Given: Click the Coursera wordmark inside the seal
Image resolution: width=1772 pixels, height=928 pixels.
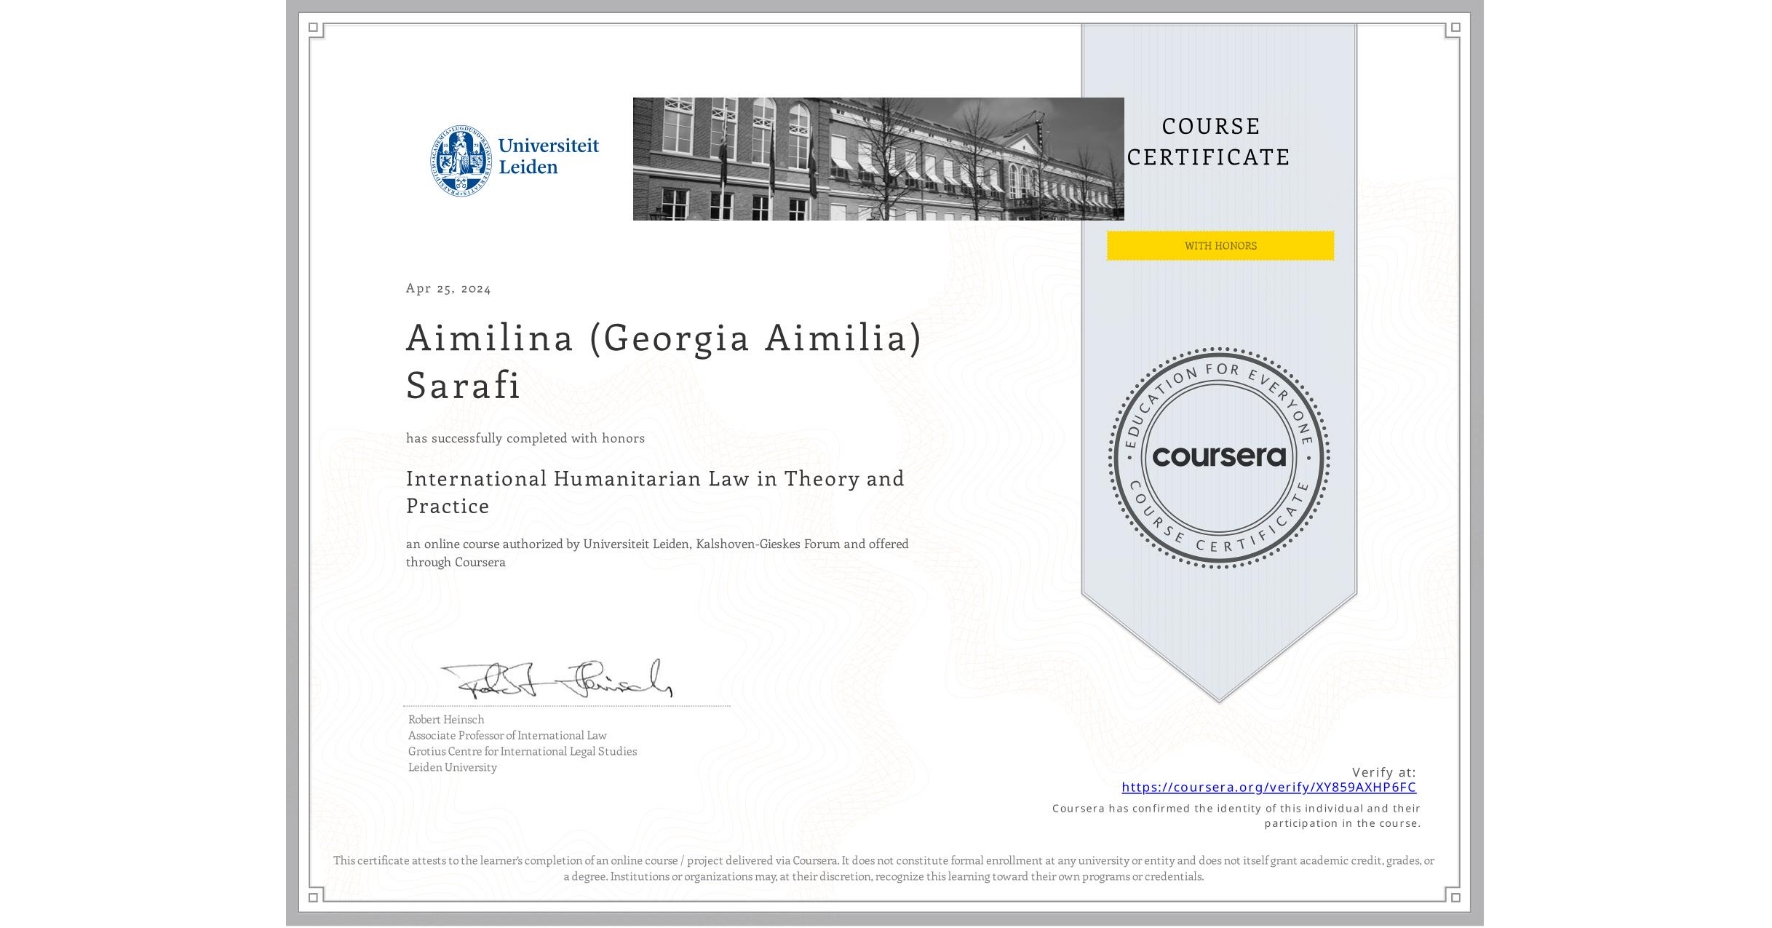Looking at the screenshot, I should point(1219,458).
